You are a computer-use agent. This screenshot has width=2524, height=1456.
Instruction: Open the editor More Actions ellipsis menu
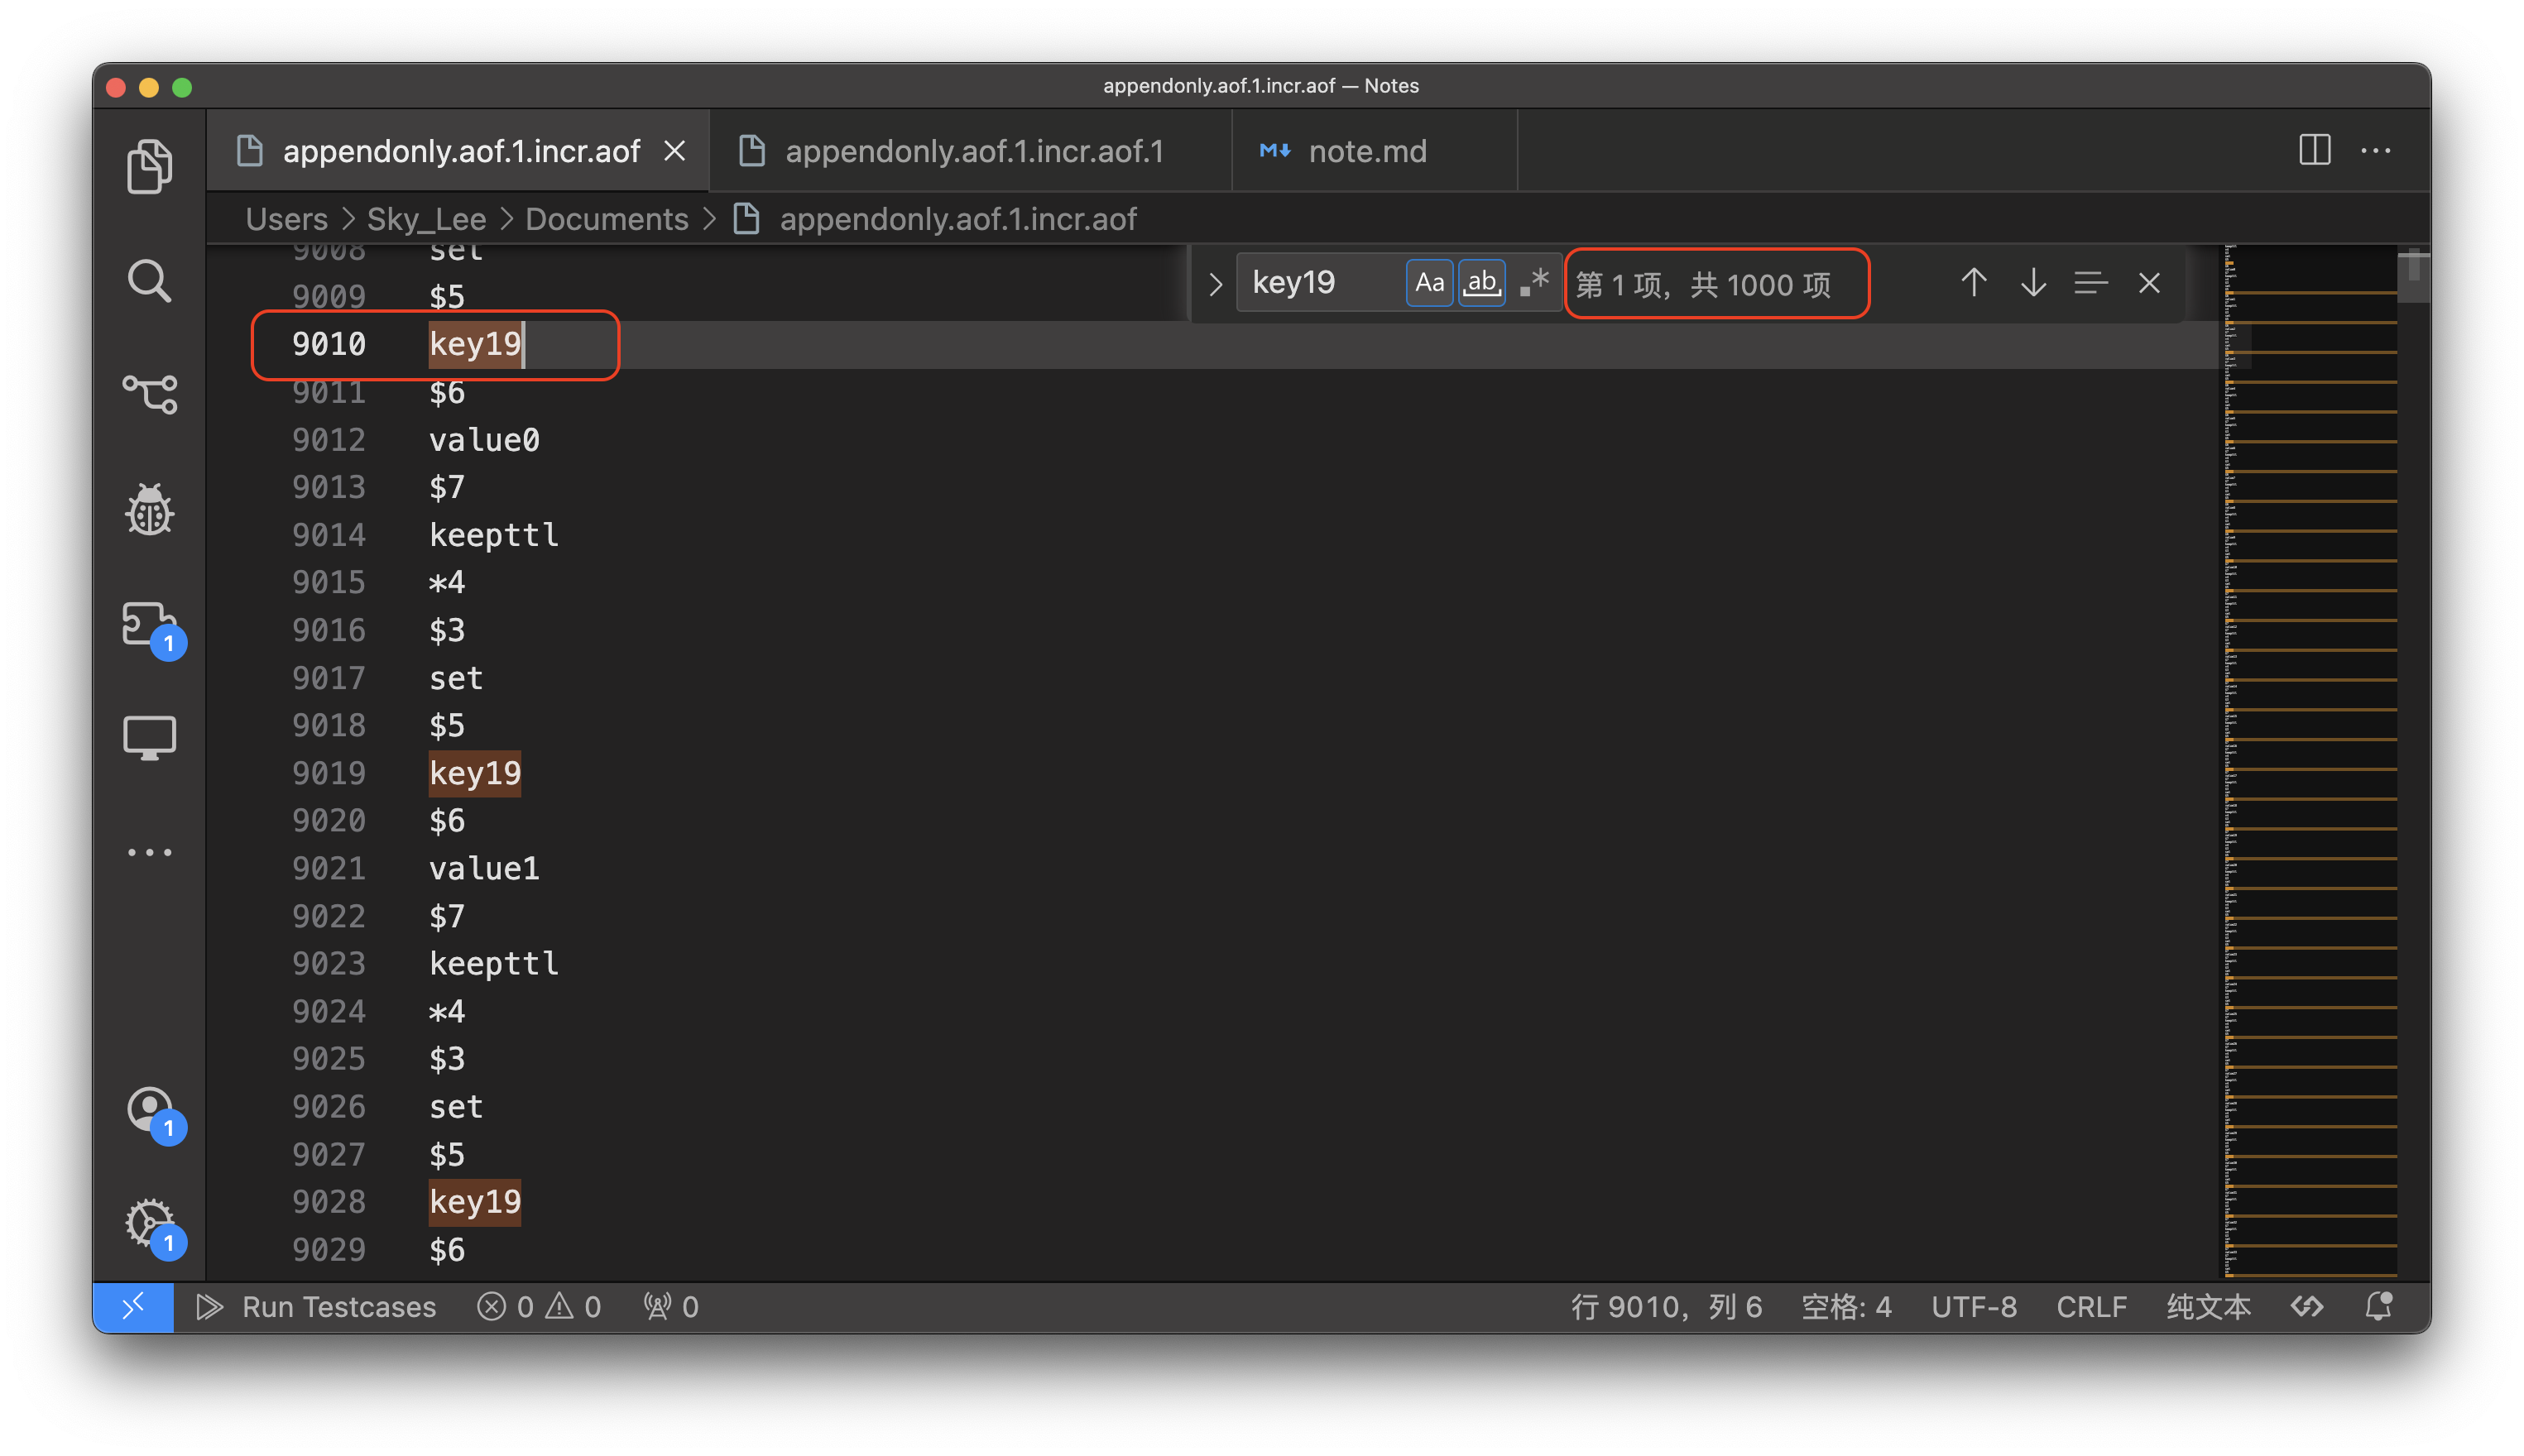point(2375,151)
